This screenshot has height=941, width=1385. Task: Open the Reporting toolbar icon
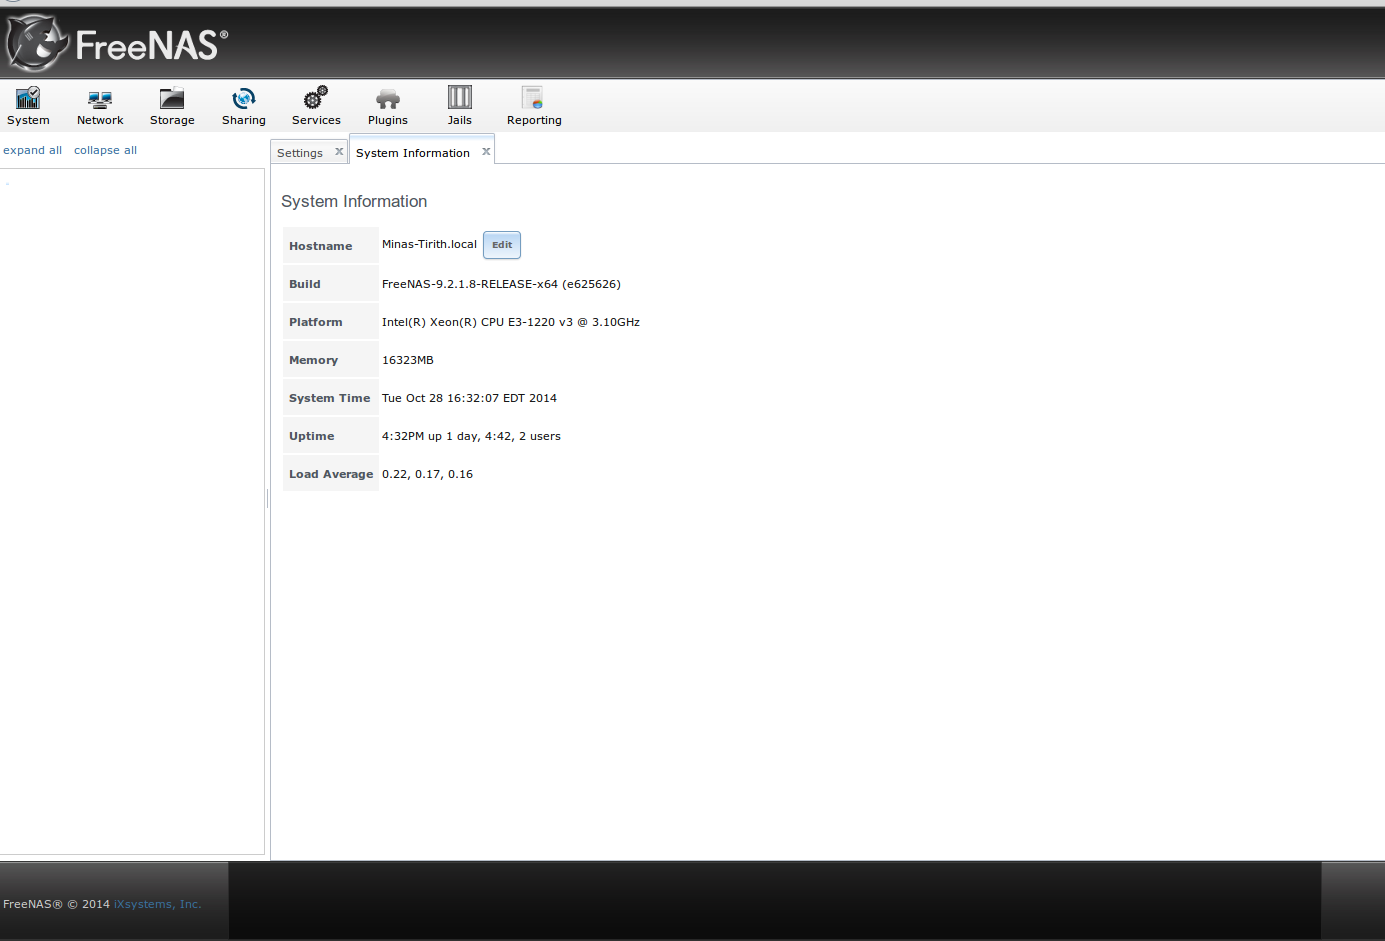[x=534, y=105]
